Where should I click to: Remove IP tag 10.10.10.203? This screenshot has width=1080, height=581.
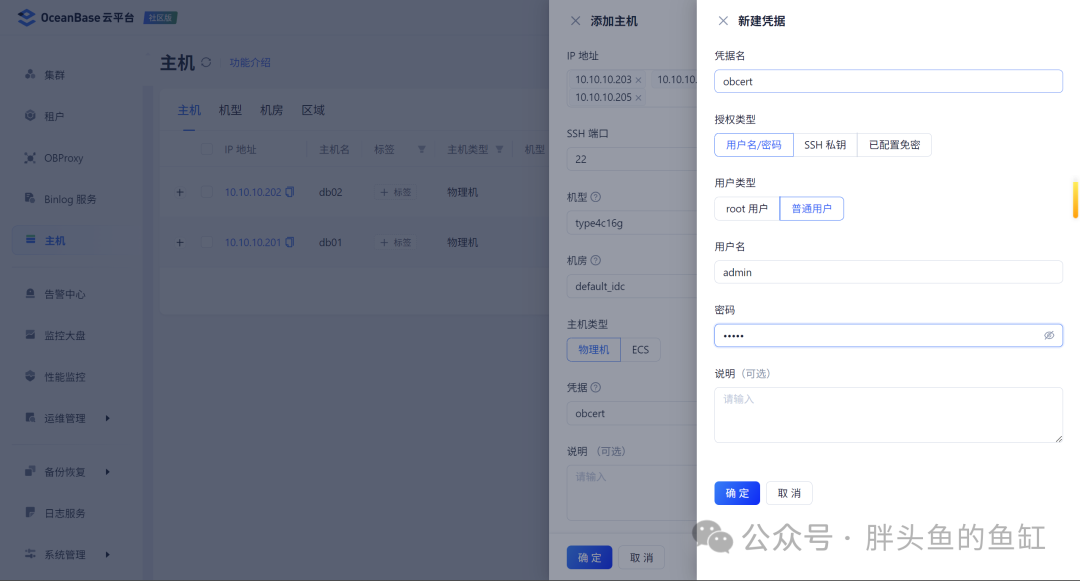click(638, 80)
